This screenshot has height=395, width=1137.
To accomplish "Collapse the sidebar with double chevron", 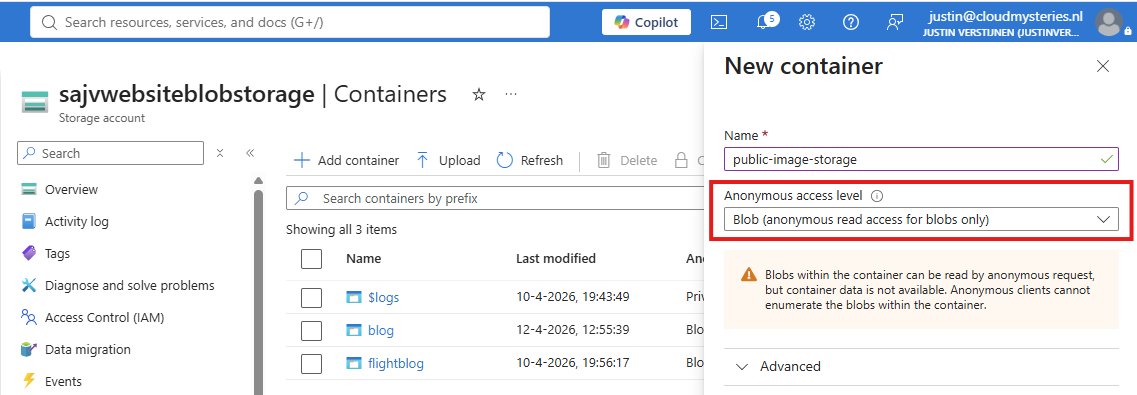I will [x=249, y=153].
